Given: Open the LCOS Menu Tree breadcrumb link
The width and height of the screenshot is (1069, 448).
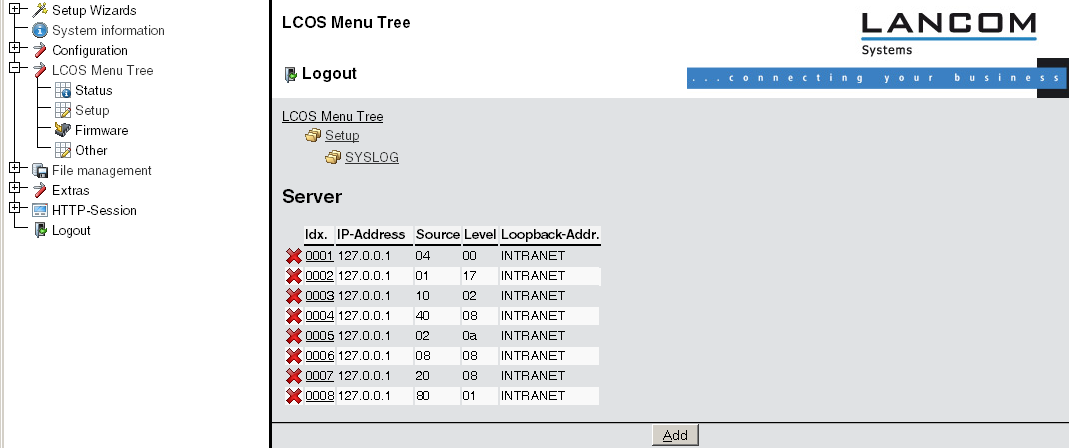Looking at the screenshot, I should point(332,116).
